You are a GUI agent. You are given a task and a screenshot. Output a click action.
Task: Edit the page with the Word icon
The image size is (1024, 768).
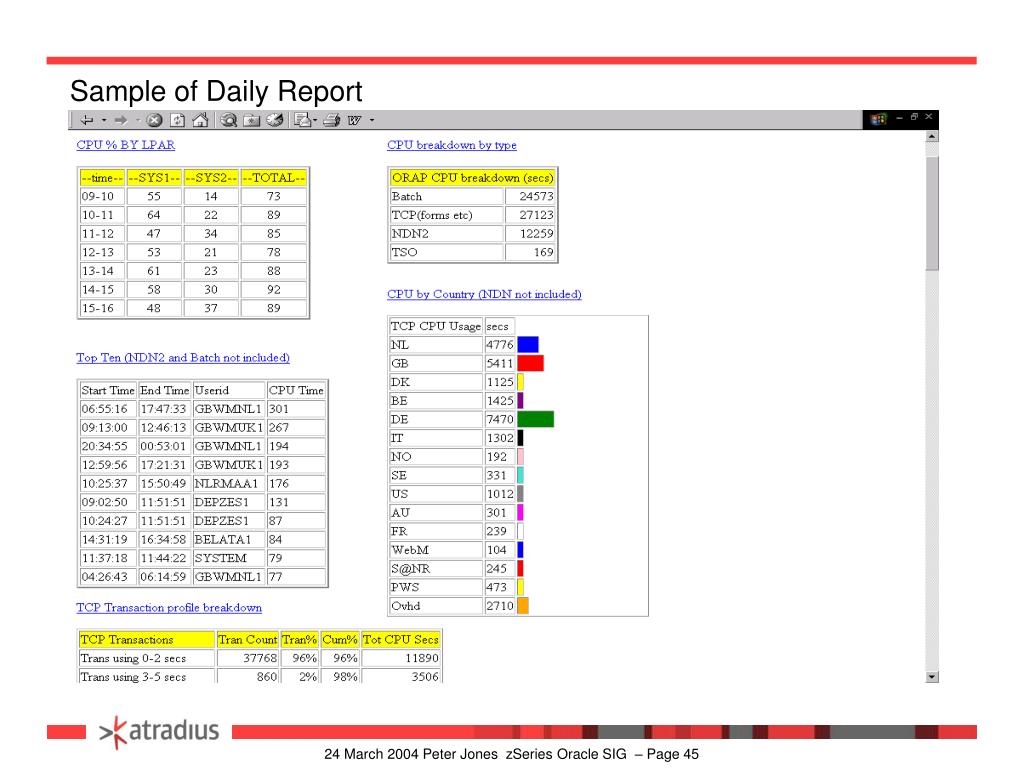355,120
